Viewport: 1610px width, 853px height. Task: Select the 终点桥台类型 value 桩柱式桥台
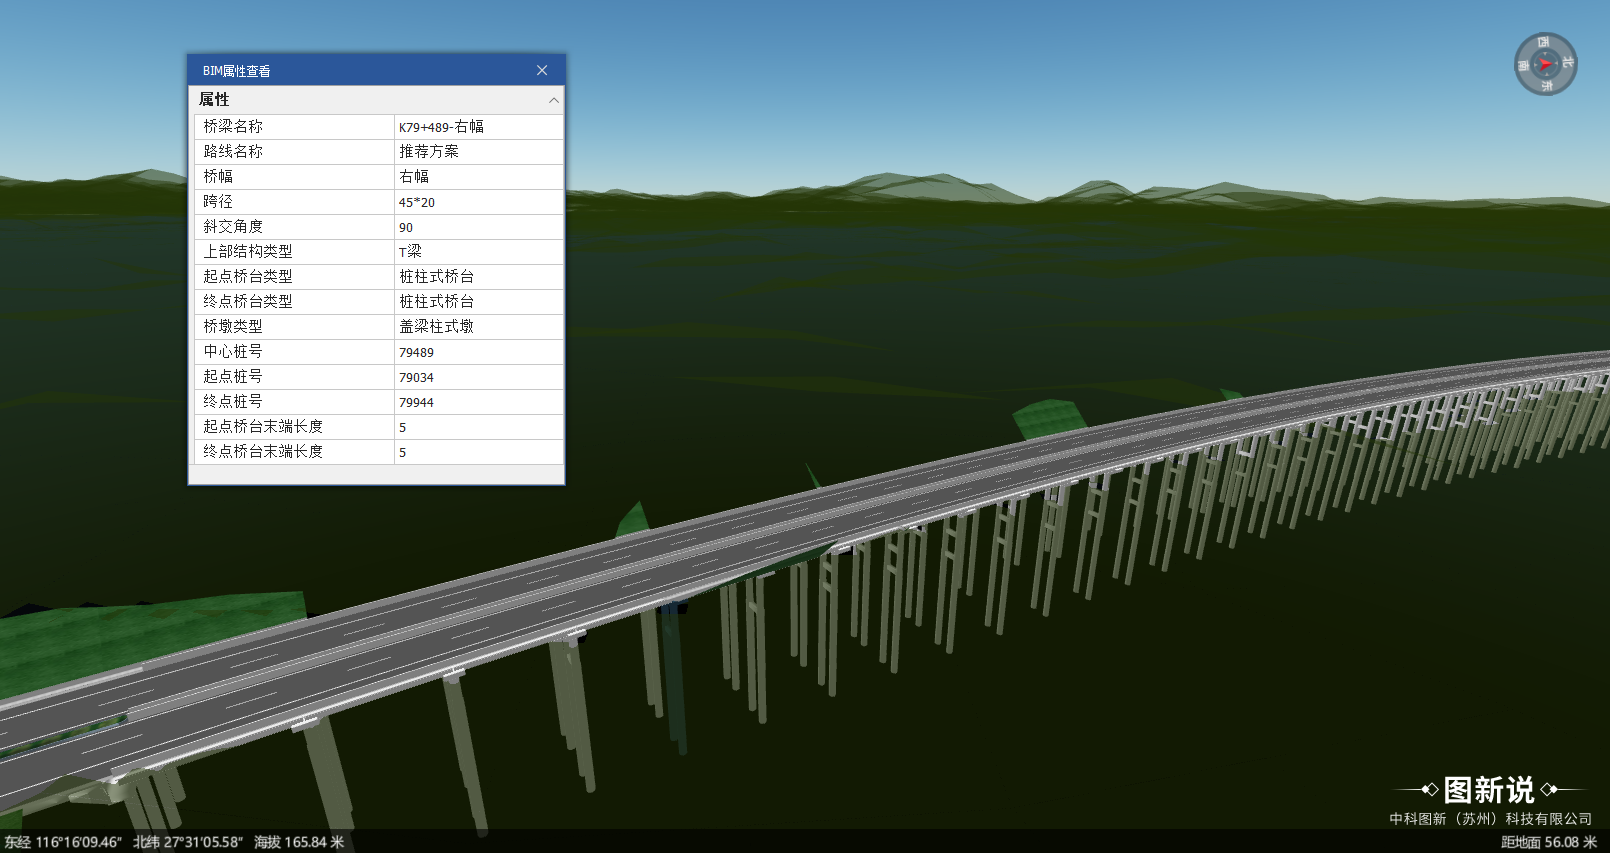479,302
